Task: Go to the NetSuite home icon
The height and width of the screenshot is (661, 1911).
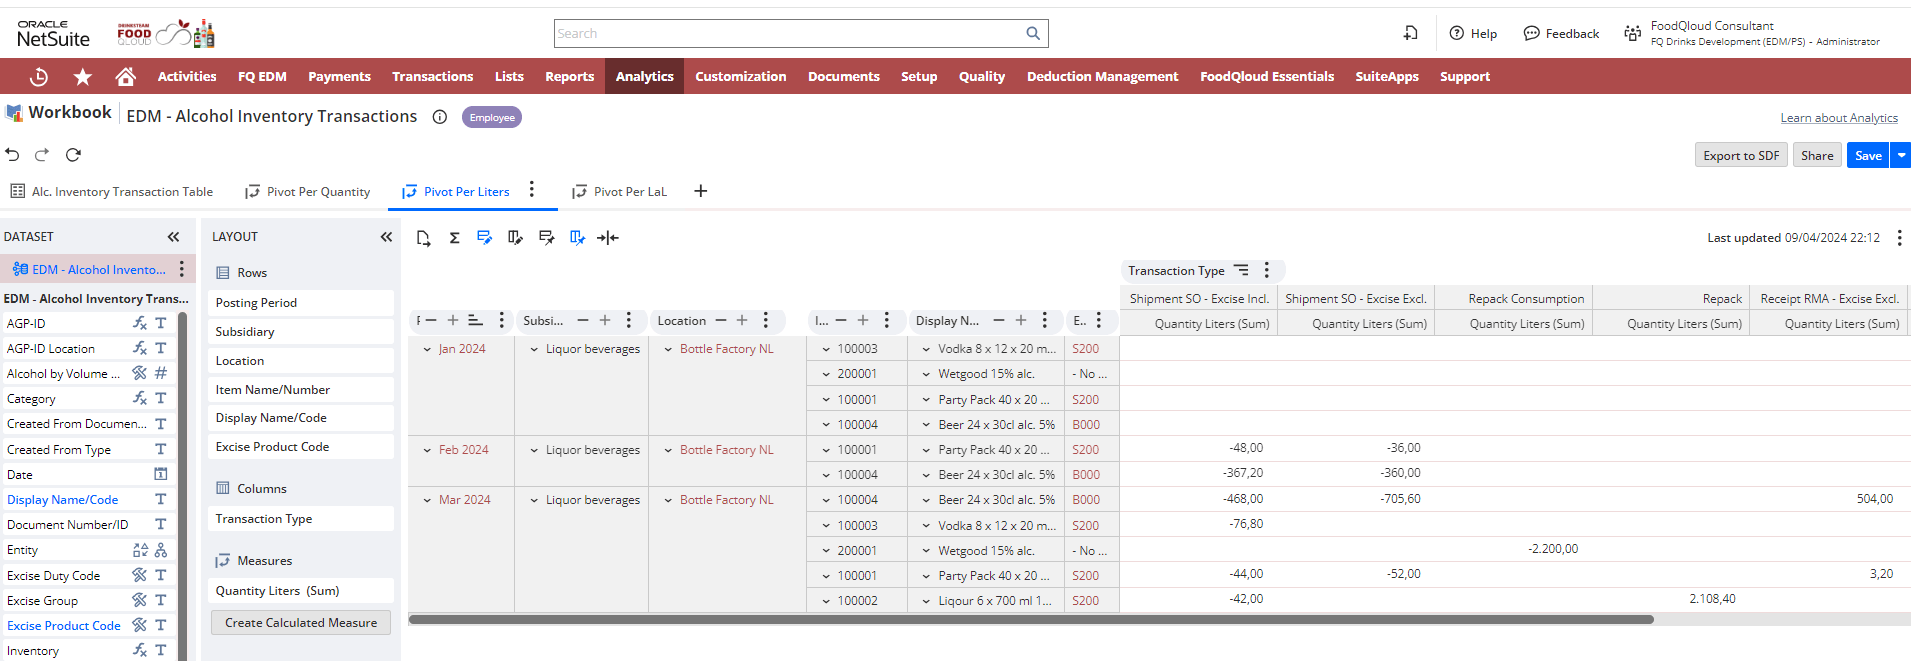Action: (125, 76)
